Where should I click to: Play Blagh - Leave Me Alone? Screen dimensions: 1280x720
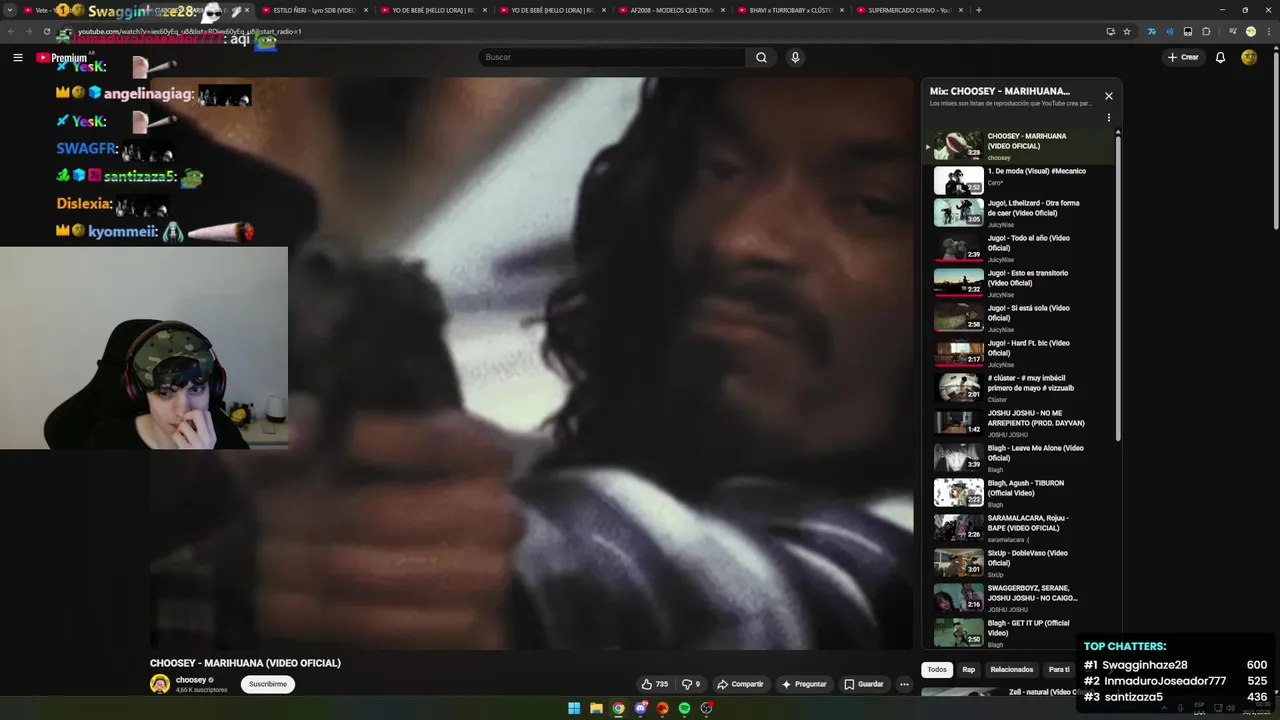(x=1017, y=458)
